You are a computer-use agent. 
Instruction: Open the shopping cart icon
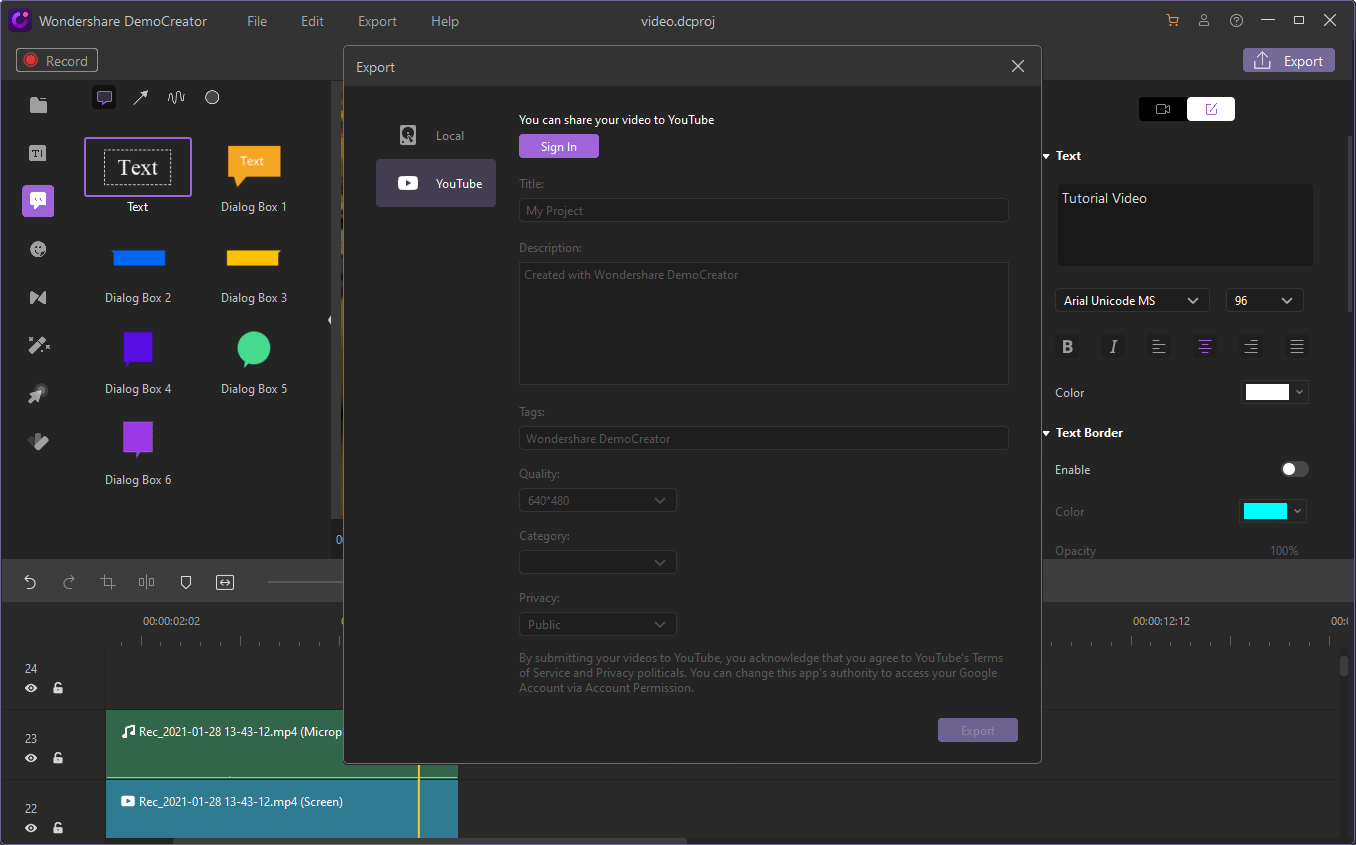click(x=1172, y=21)
